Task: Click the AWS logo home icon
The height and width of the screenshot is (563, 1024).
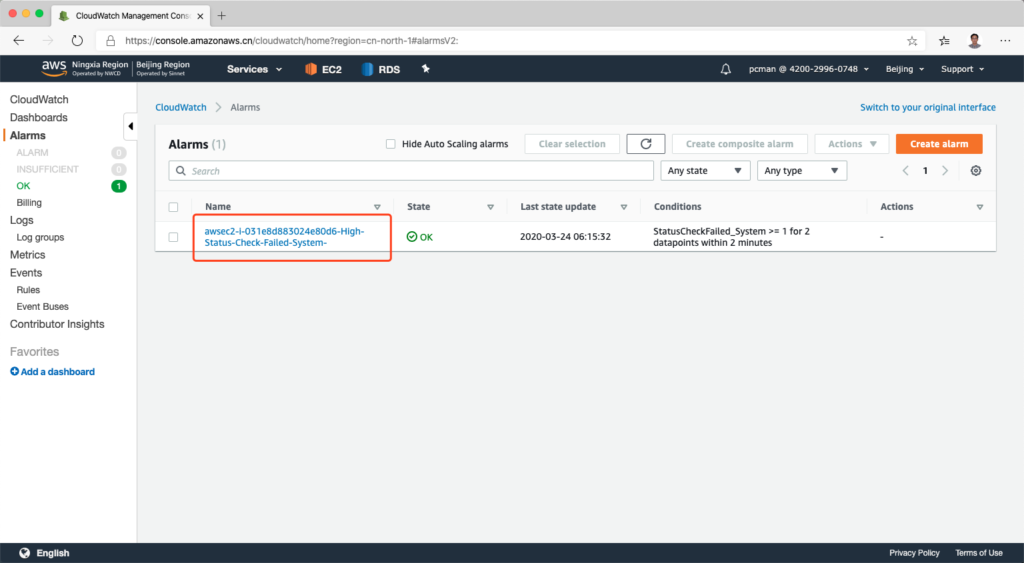Action: pos(54,68)
